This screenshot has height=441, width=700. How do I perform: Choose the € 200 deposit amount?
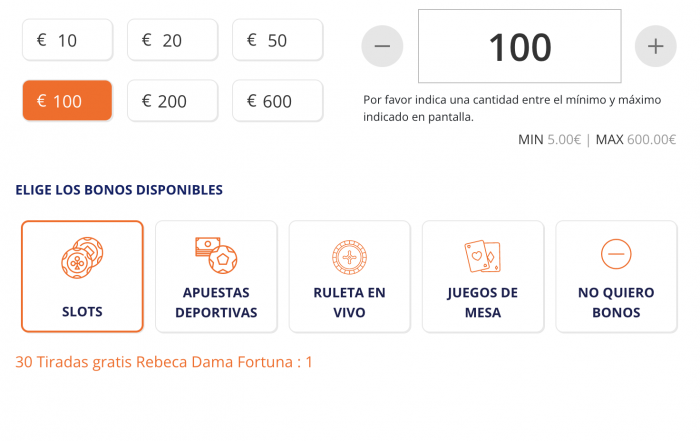[x=172, y=100]
